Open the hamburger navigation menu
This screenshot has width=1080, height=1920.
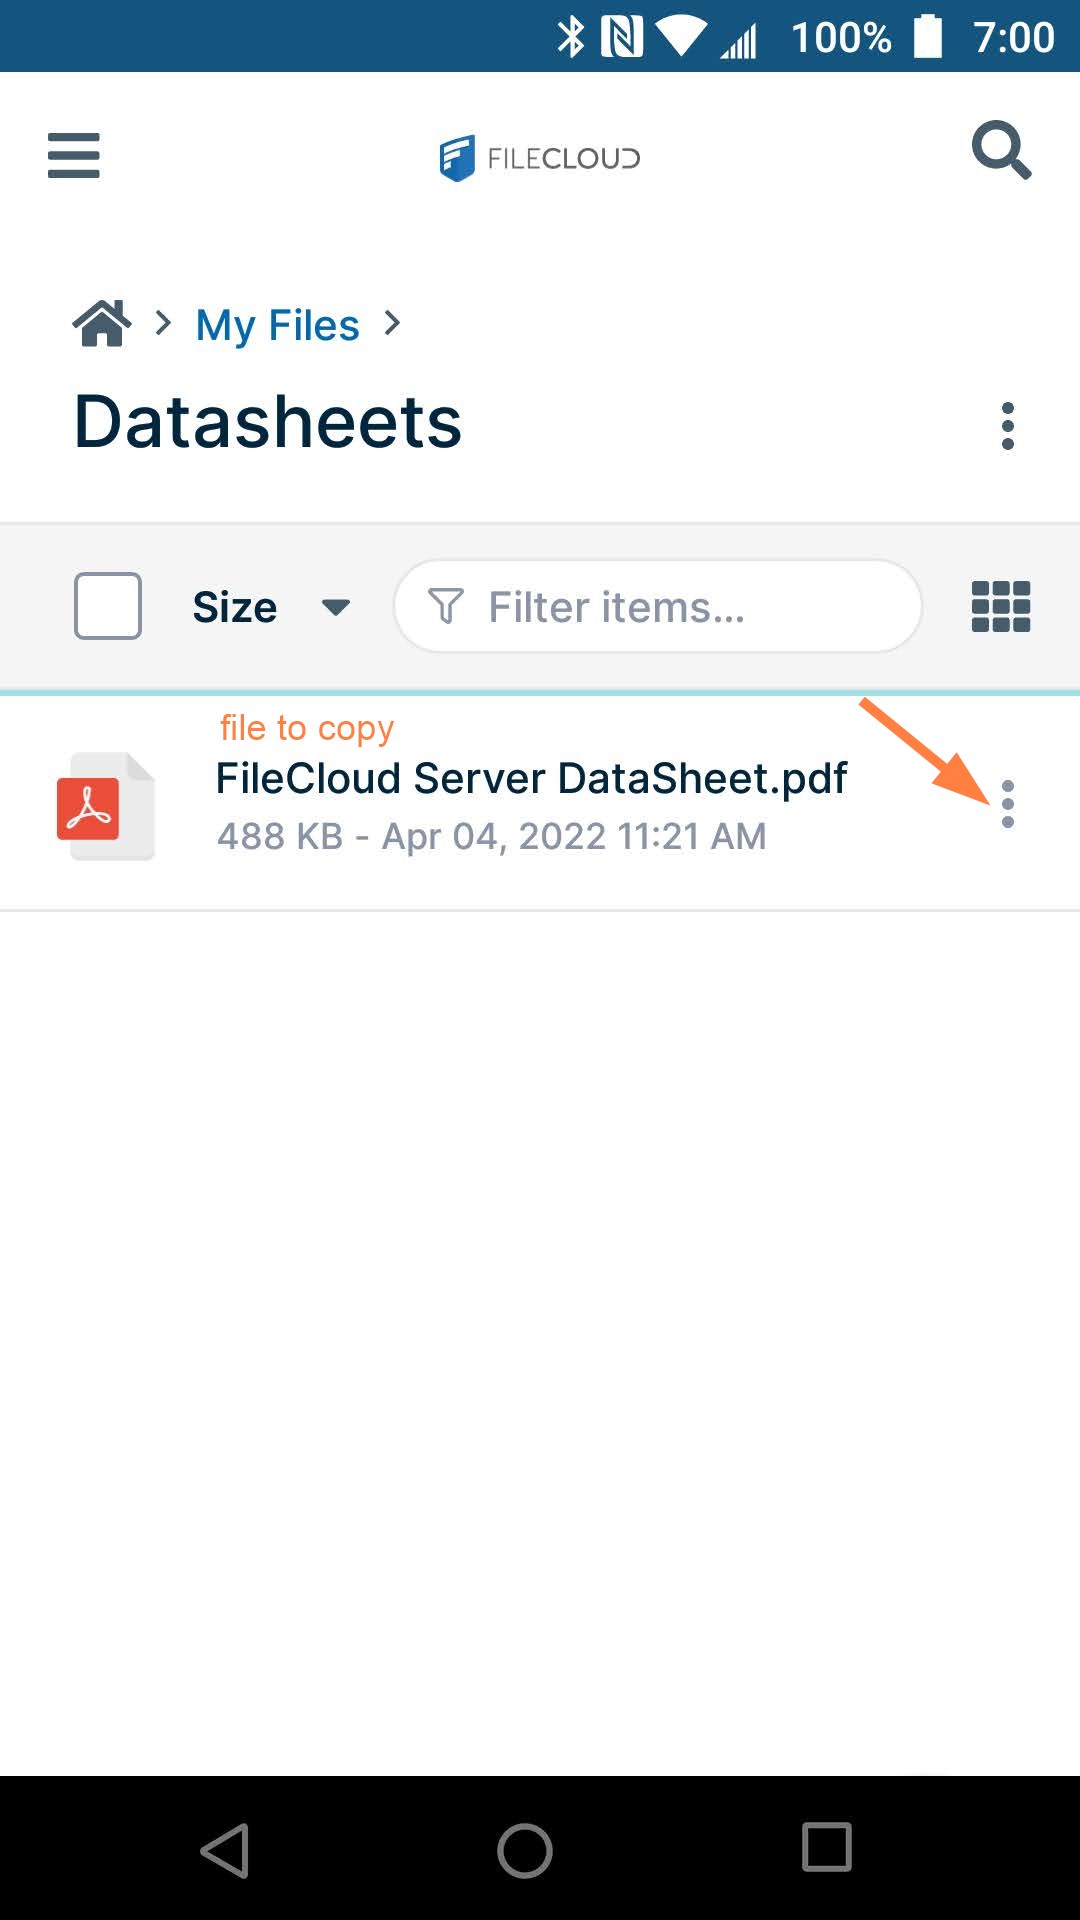point(74,156)
